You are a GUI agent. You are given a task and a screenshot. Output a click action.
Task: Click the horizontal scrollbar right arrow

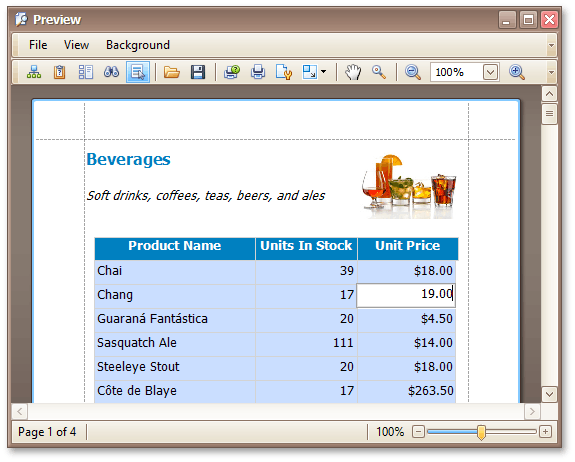[x=532, y=411]
